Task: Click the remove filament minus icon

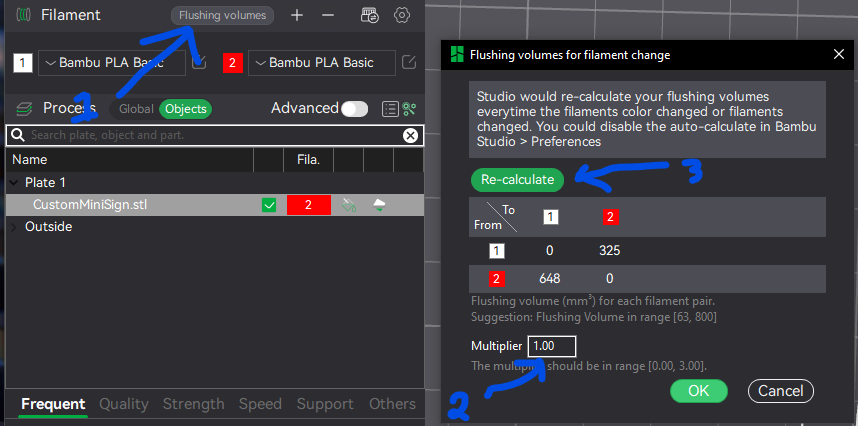Action: point(328,15)
